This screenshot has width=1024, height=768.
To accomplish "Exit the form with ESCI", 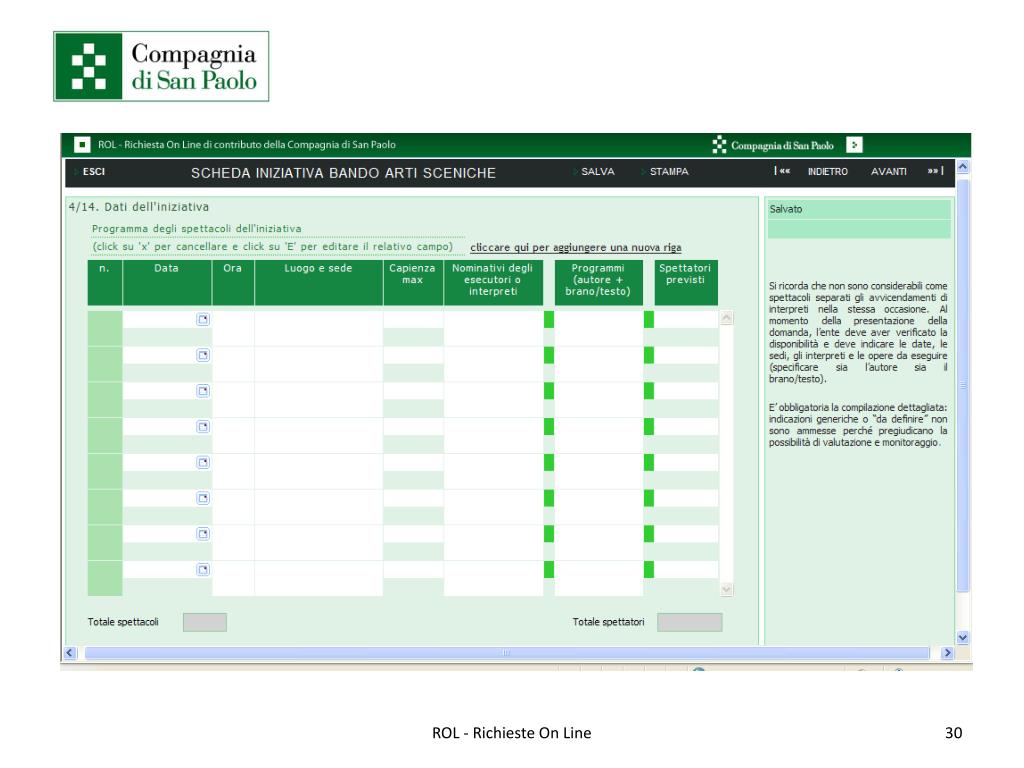I will pyautogui.click(x=93, y=172).
